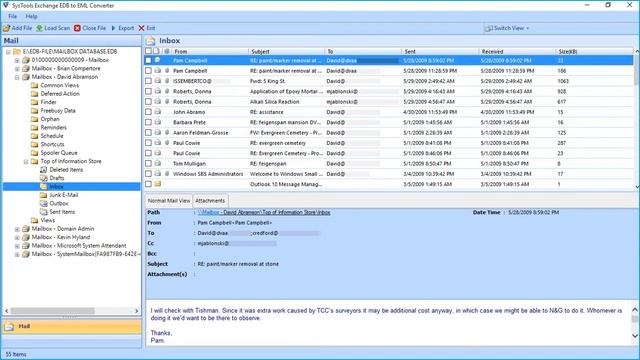The image size is (640, 360).
Task: Sort by the Sent column header
Action: (440, 51)
